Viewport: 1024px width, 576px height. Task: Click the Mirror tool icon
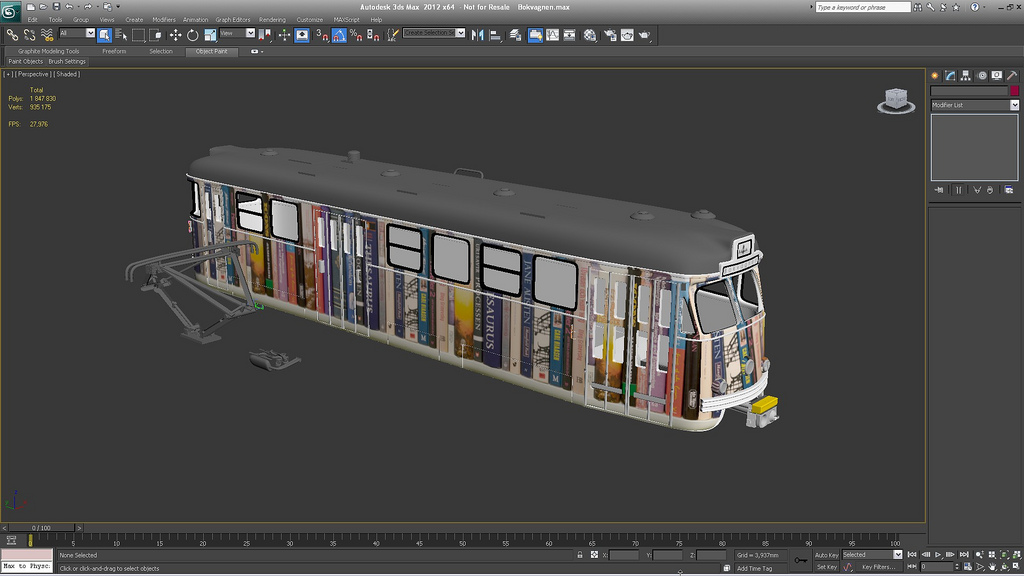[477, 35]
